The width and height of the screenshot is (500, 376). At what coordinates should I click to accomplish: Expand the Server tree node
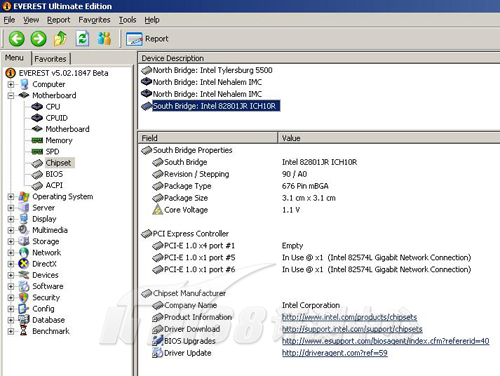coord(11,208)
